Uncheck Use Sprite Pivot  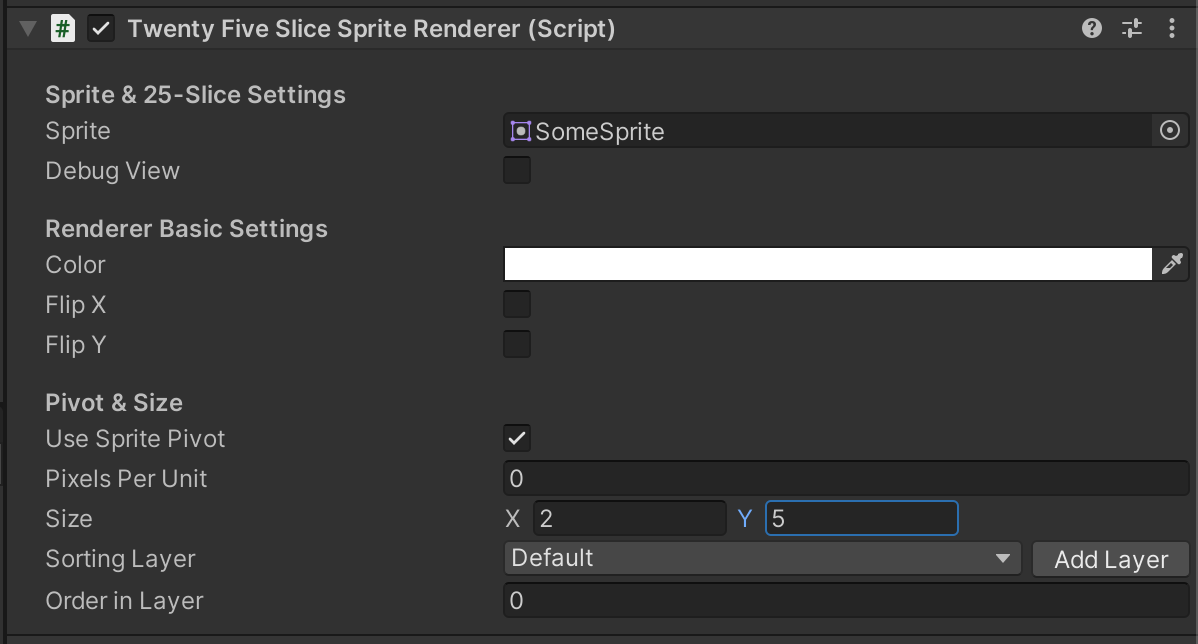[x=517, y=438]
